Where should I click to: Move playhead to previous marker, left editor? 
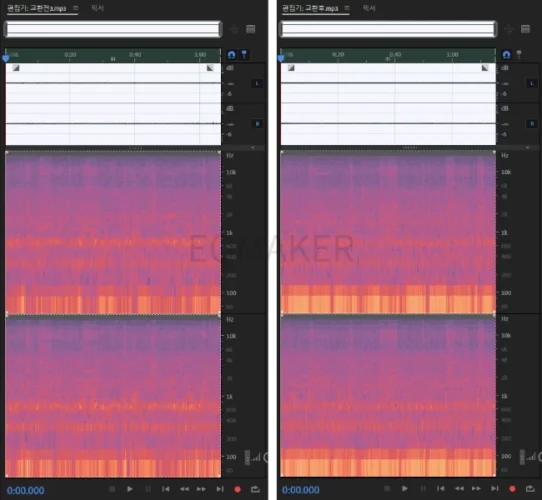click(166, 489)
